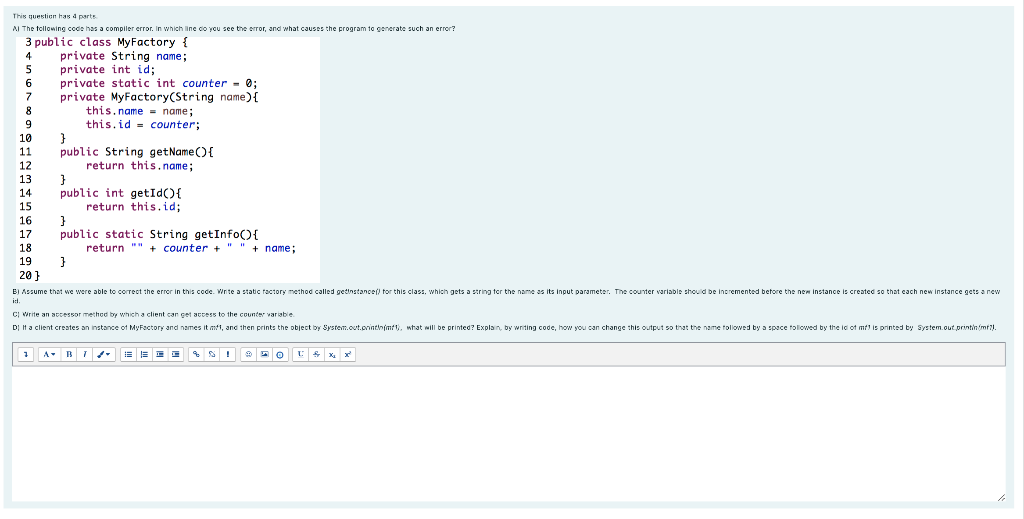The height and width of the screenshot is (519, 1024).
Task: Insert an unordered bullet list
Action: [129, 354]
